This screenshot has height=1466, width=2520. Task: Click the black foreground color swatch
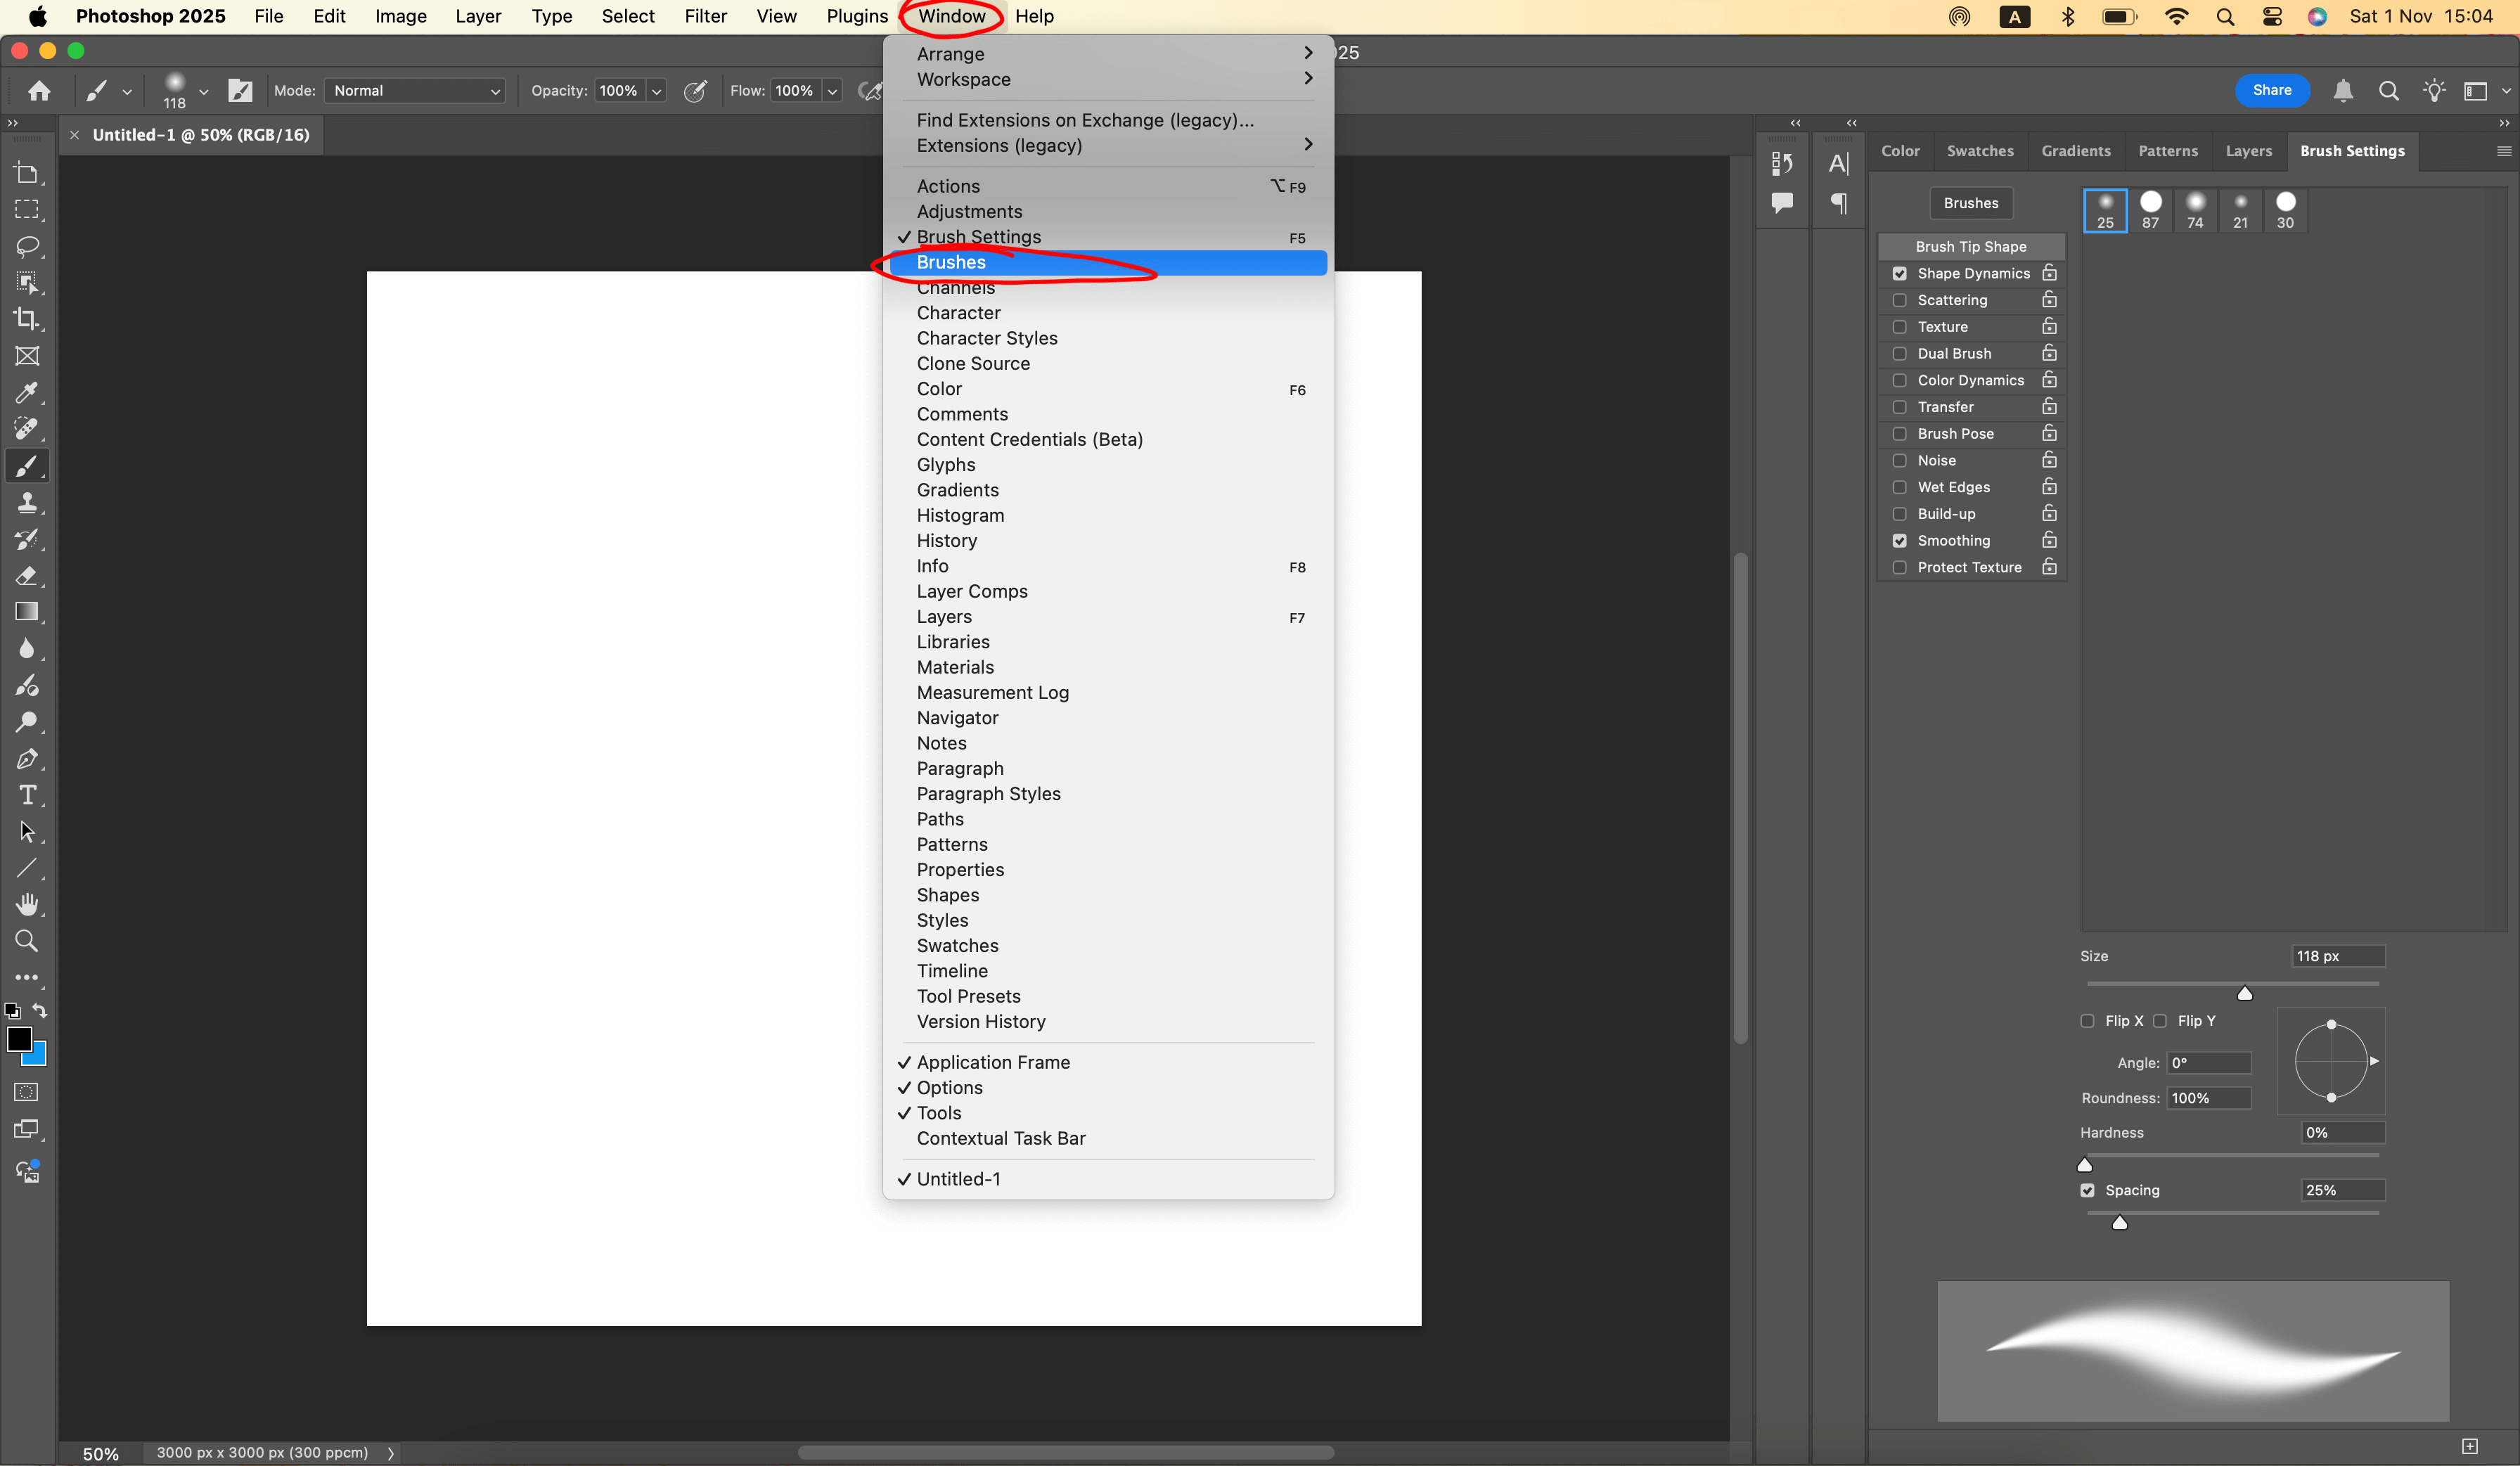tap(18, 1039)
